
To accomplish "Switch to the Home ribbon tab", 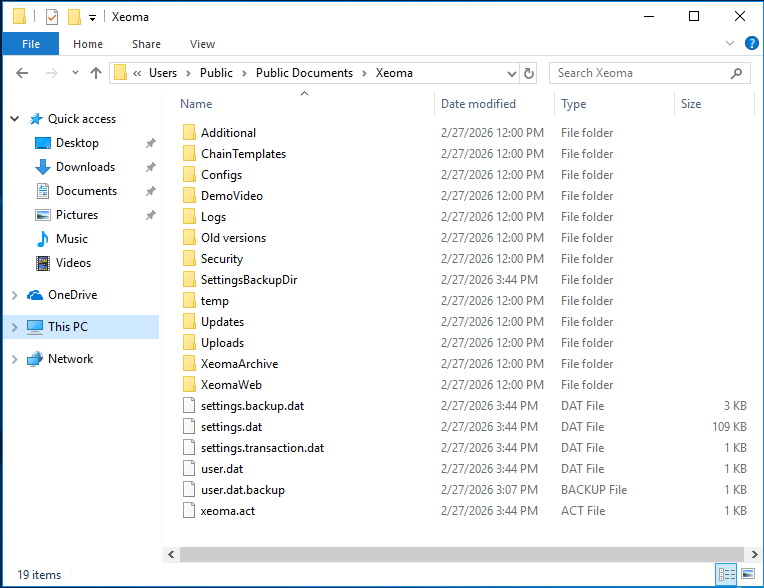I will pyautogui.click(x=88, y=44).
